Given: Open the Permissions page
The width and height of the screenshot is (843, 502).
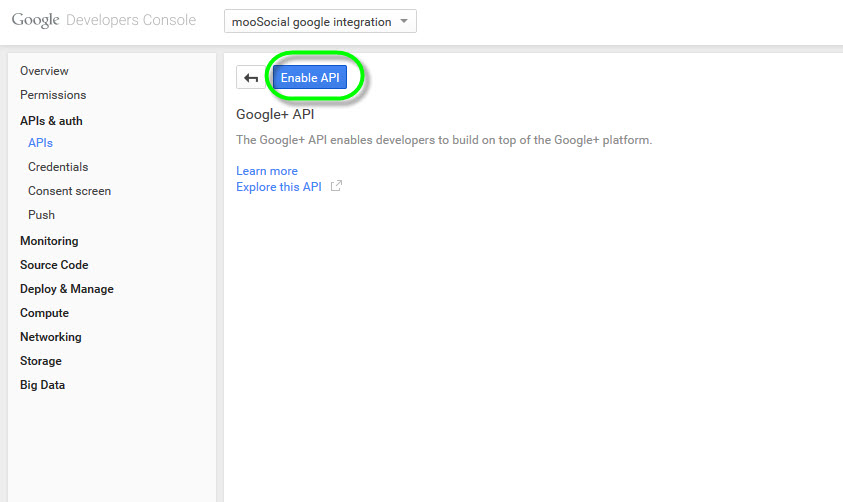Looking at the screenshot, I should pyautogui.click(x=53, y=95).
